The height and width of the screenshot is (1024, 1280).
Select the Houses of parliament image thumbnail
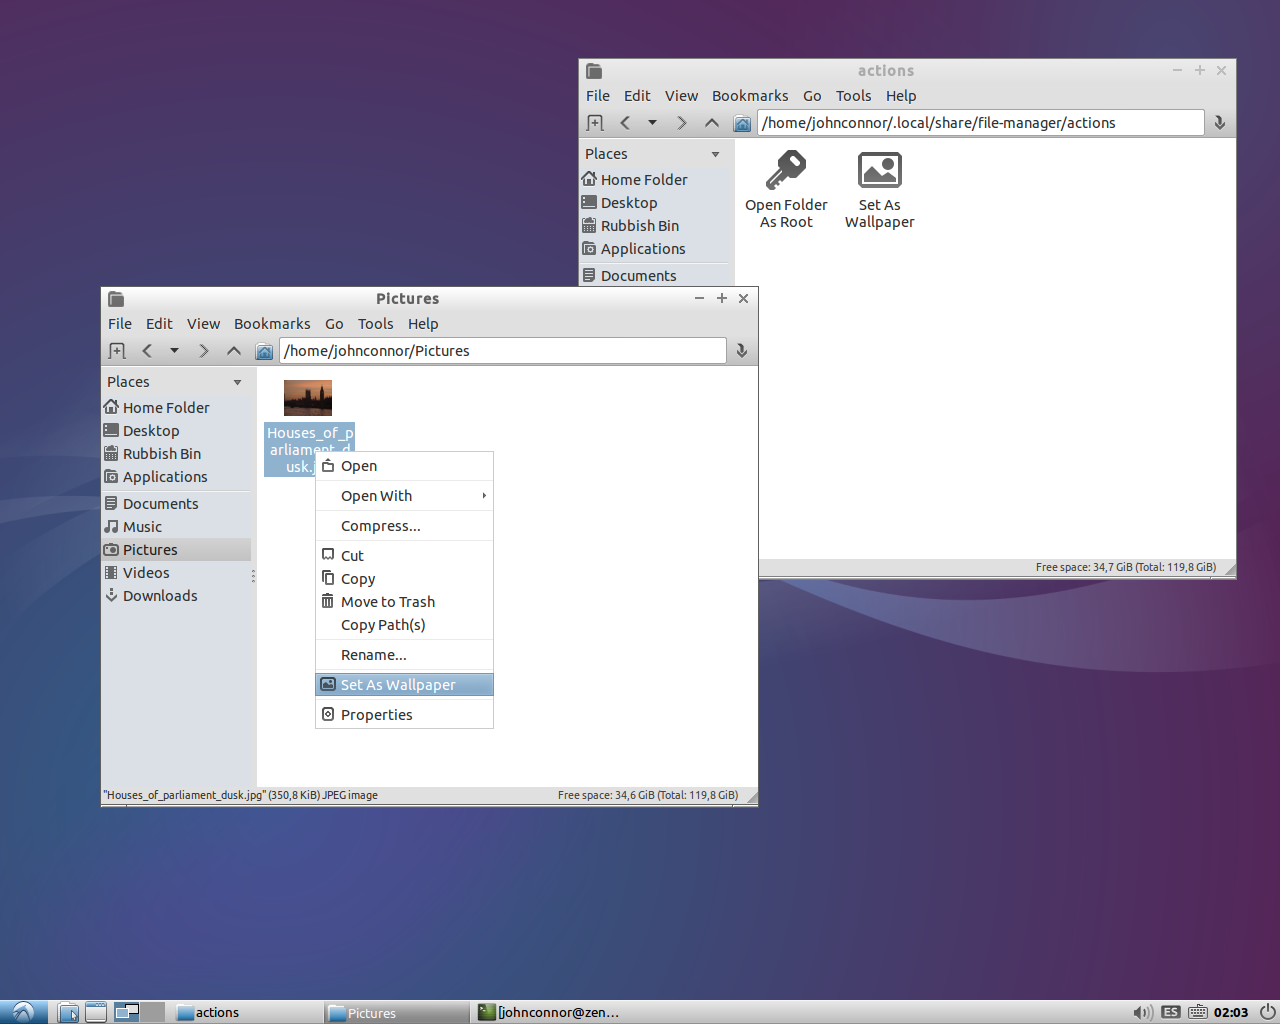[x=308, y=397]
